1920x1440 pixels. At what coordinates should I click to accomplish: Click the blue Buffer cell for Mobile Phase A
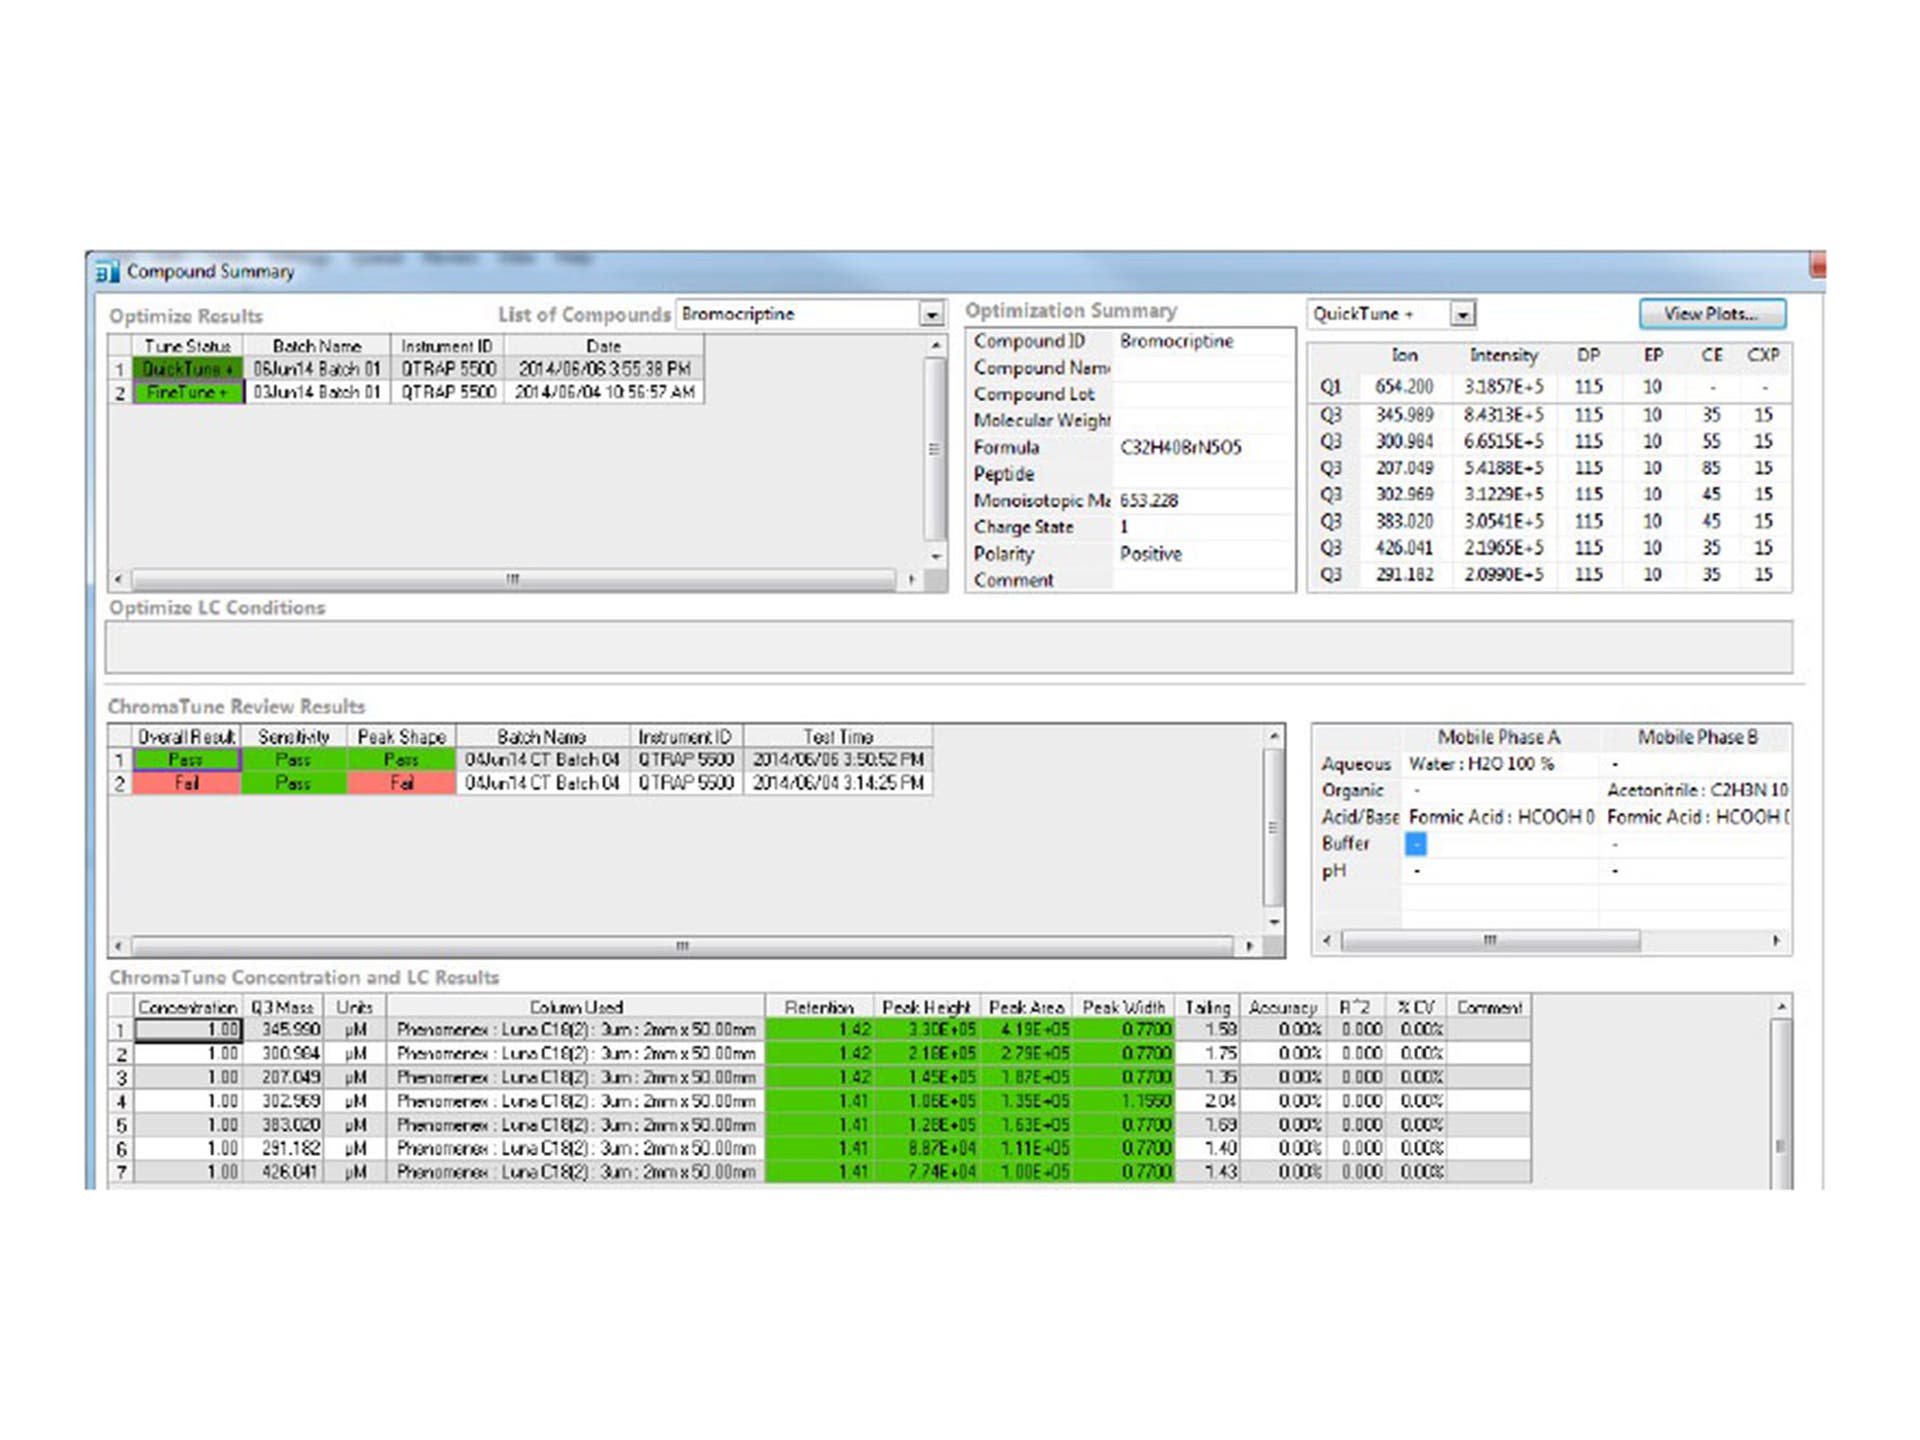1415,845
